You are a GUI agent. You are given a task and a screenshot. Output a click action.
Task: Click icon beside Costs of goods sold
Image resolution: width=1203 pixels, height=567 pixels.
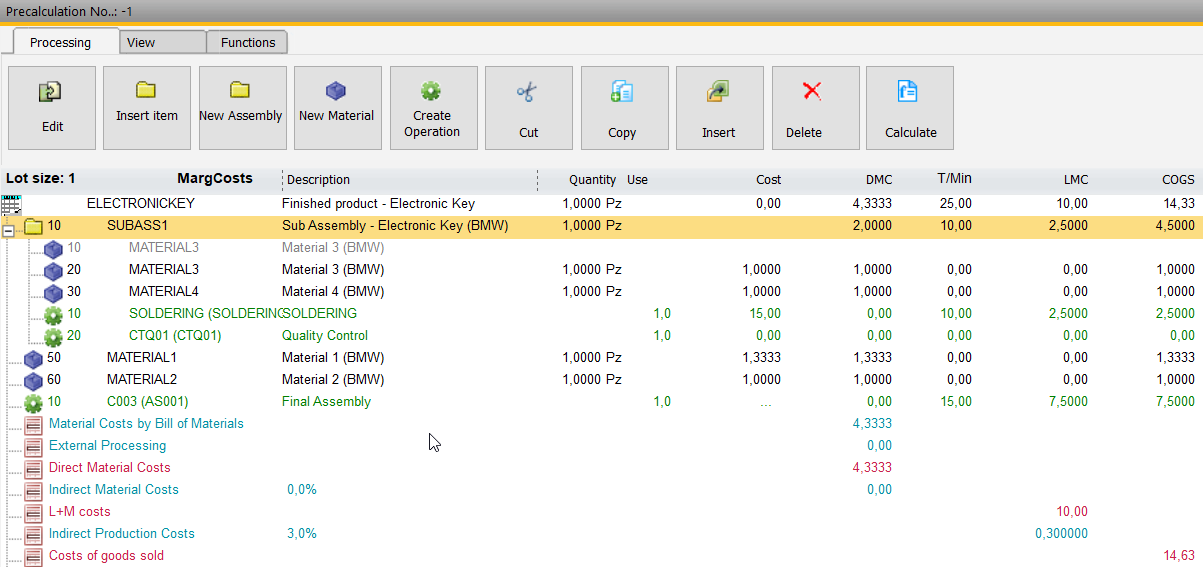pos(33,557)
